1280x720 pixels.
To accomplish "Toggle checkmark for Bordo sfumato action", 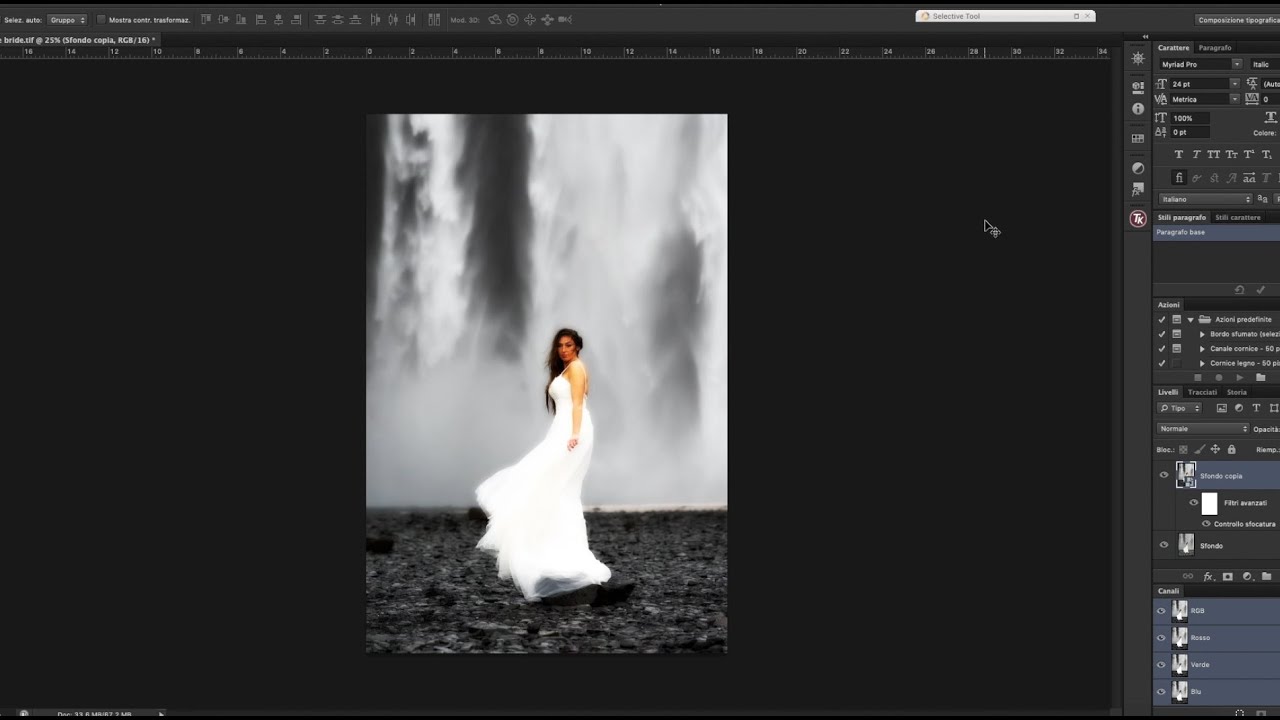I will (x=1161, y=334).
